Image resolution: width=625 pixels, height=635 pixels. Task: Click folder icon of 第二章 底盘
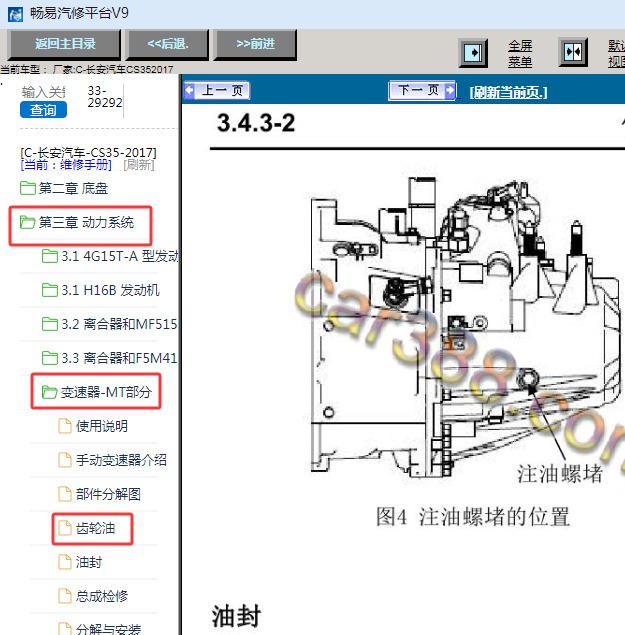[28, 188]
